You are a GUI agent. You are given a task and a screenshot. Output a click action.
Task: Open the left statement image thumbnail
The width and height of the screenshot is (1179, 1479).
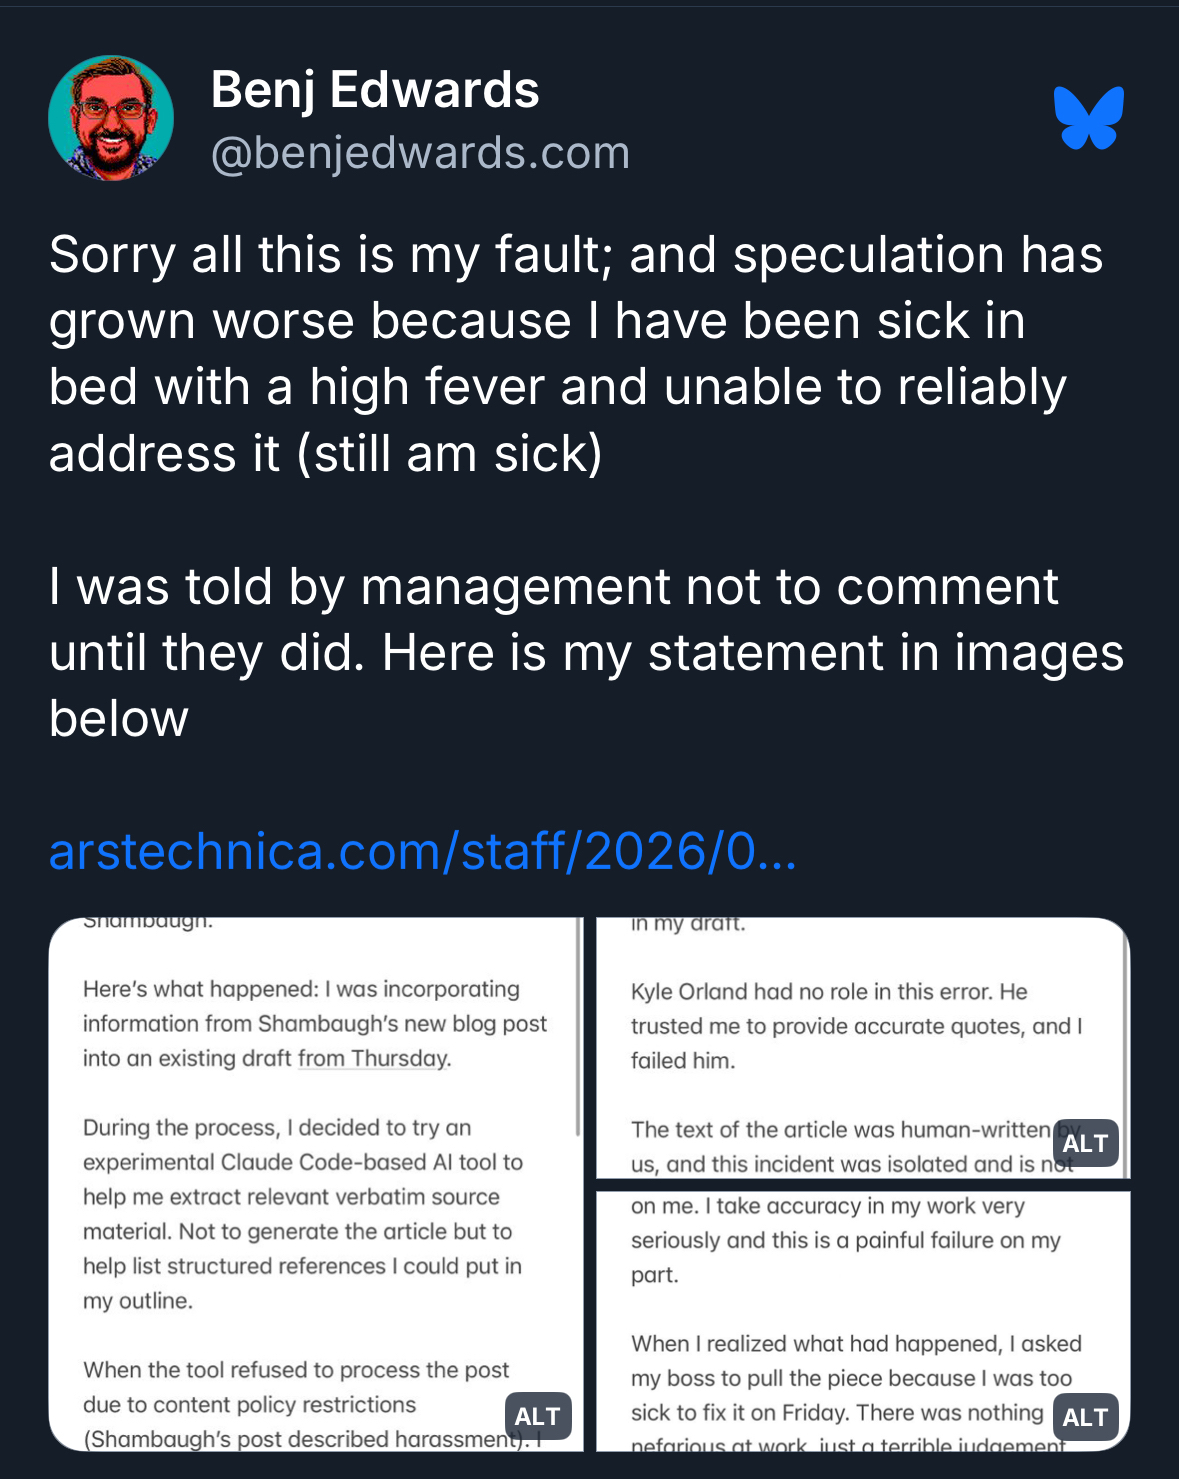[316, 1200]
